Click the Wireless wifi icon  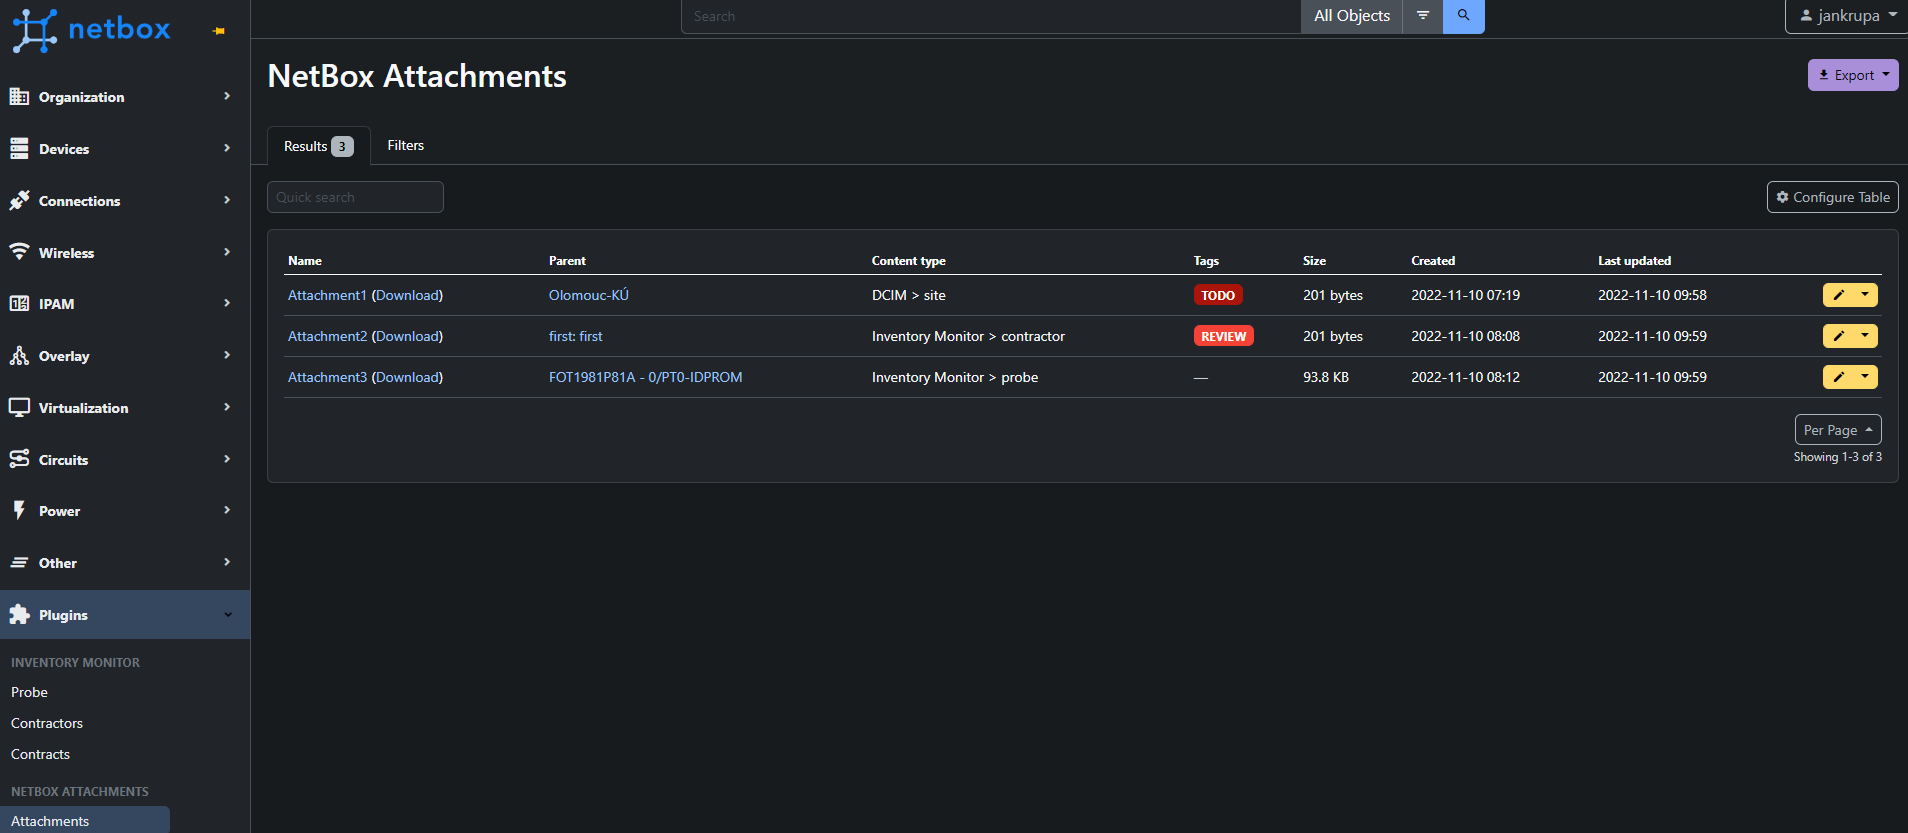tap(19, 252)
